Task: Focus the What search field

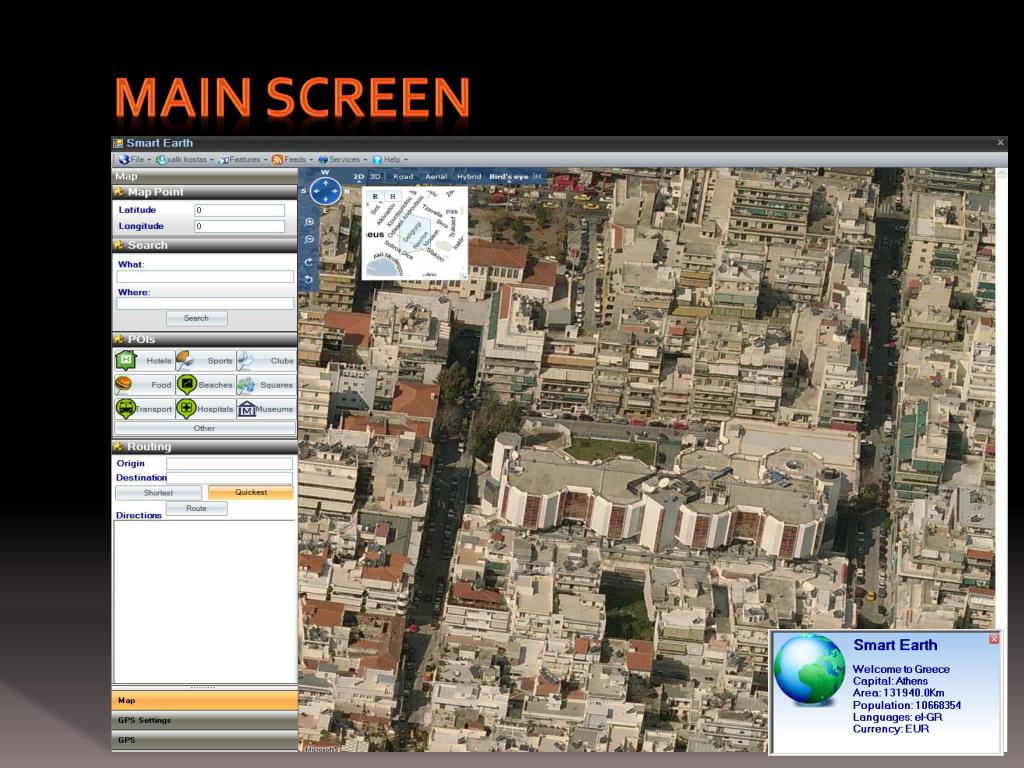Action: pos(205,277)
